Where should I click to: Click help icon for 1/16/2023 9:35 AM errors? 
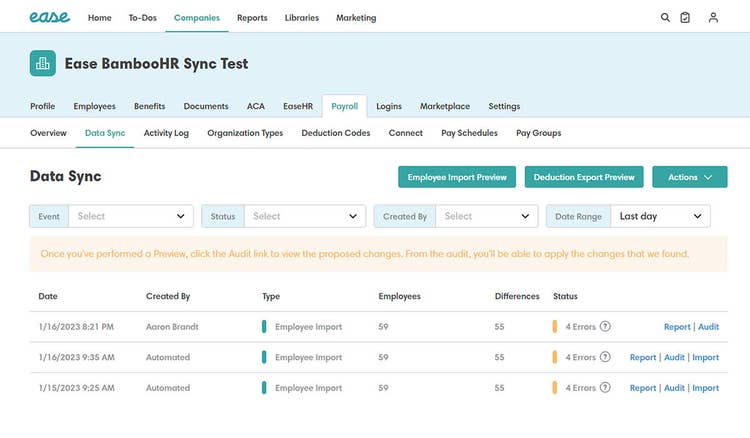click(605, 357)
